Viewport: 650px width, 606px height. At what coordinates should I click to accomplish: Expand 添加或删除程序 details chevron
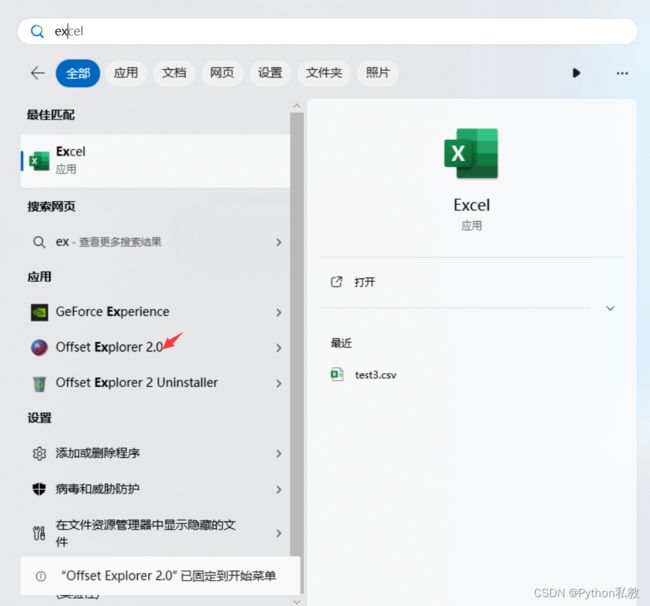(279, 454)
